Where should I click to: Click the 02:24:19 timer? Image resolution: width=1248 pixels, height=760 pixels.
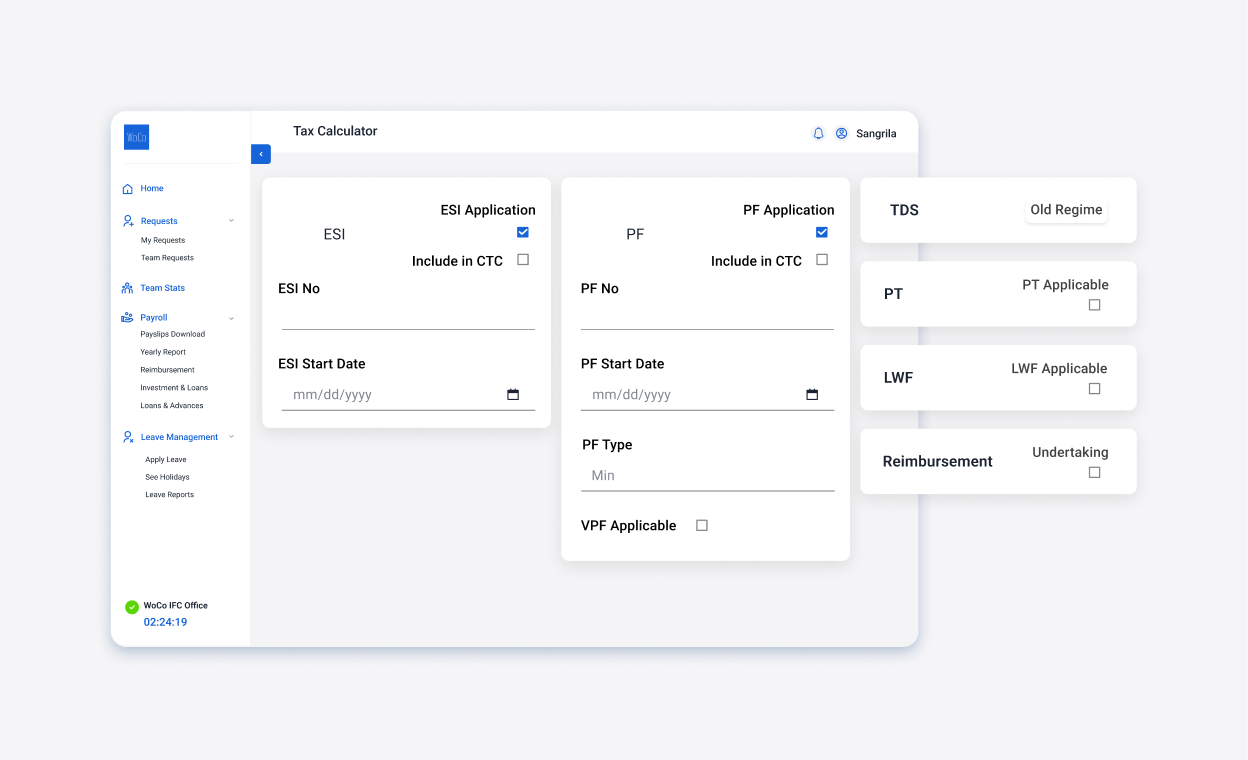pyautogui.click(x=165, y=623)
